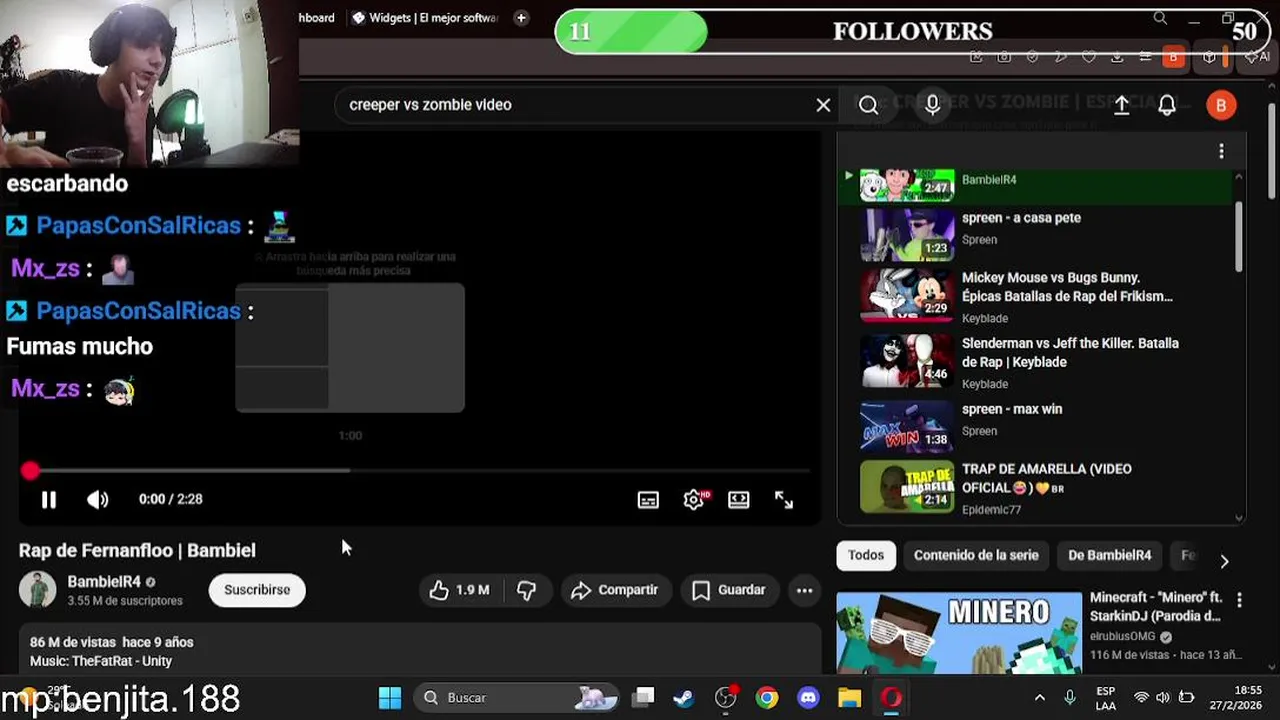Screen dimensions: 1280x720
Task: Open Discord from taskbar
Action: [809, 698]
